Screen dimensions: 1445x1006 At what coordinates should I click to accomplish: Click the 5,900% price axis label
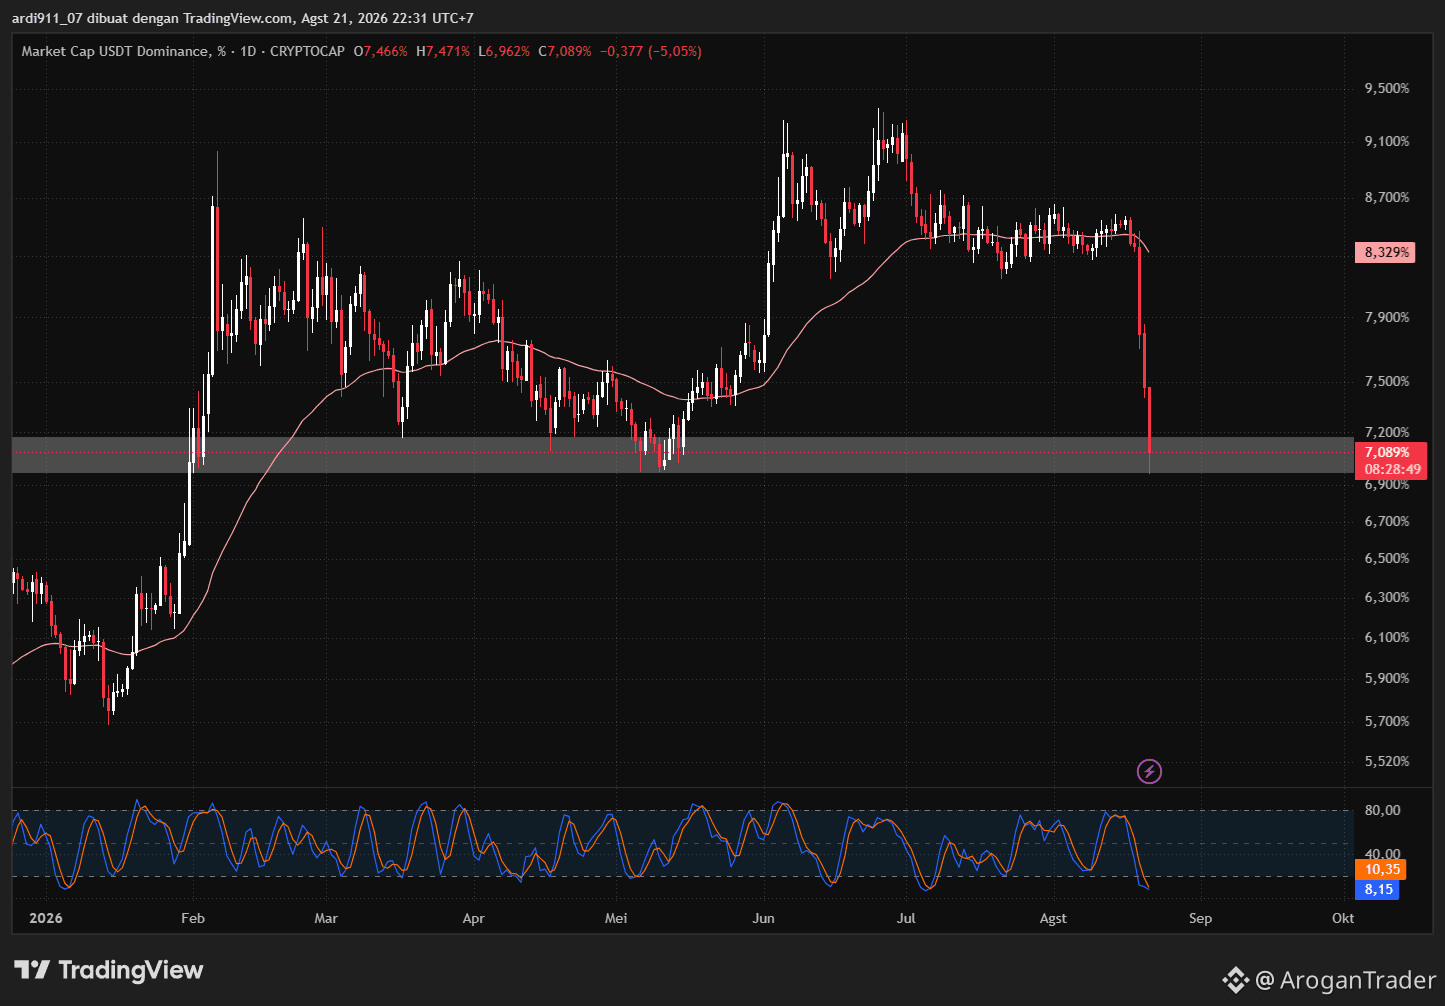click(x=1387, y=678)
